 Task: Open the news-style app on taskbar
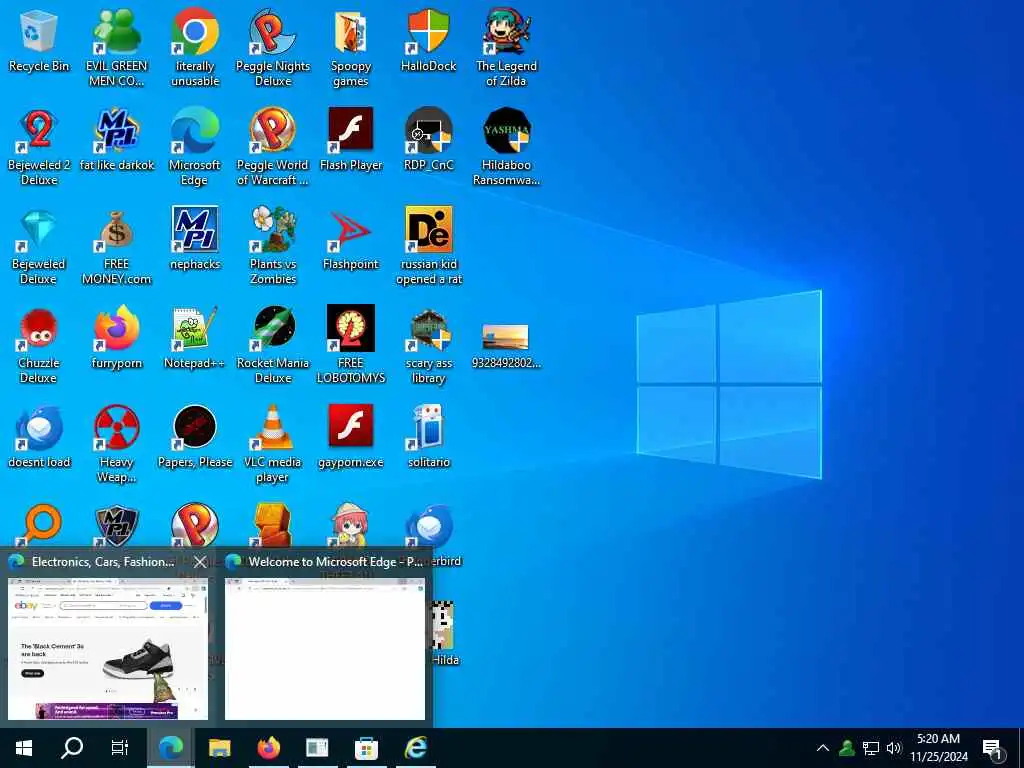click(317, 748)
